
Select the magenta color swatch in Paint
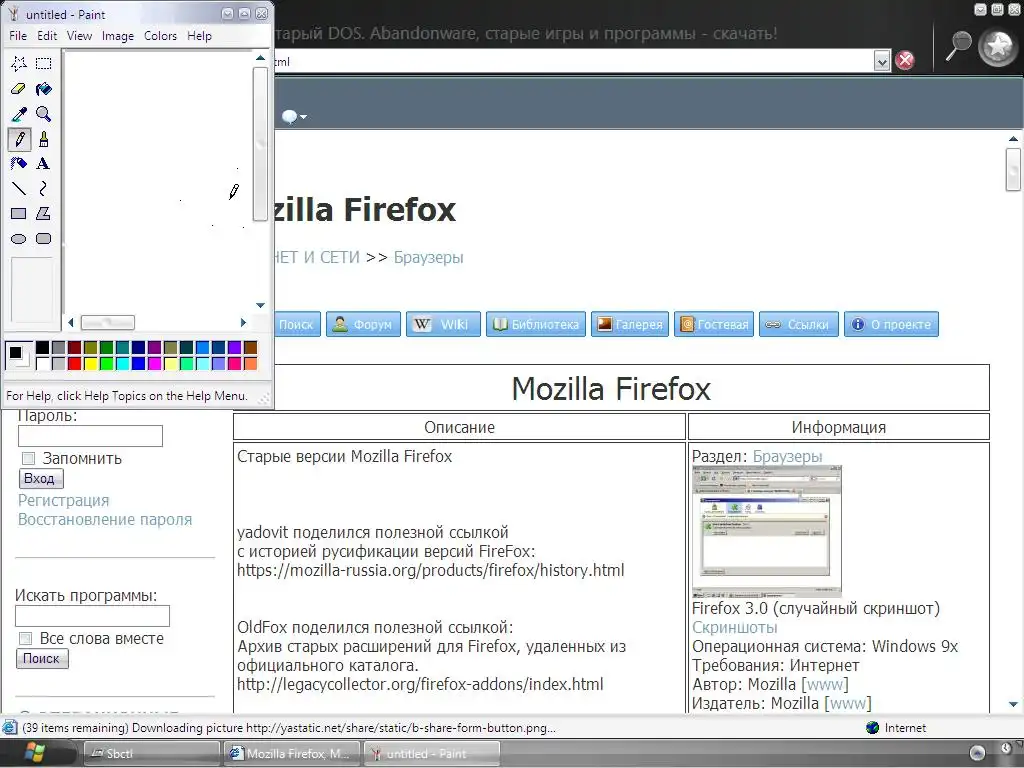pos(154,364)
